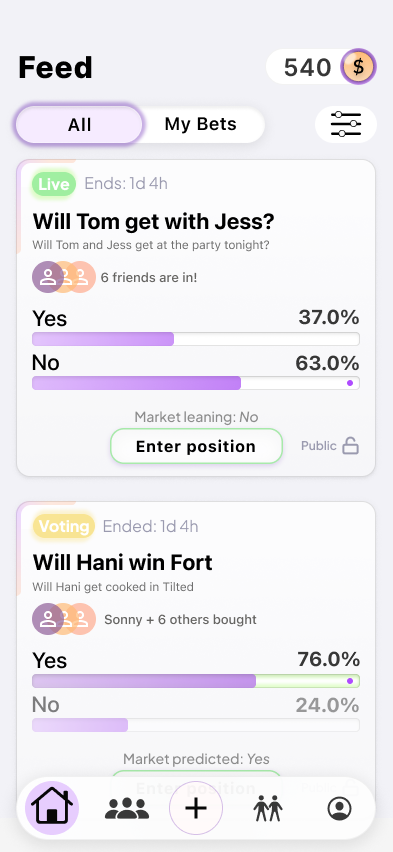This screenshot has width=393, height=852.
Task: Open the groups icon in bottom bar
Action: [127, 809]
